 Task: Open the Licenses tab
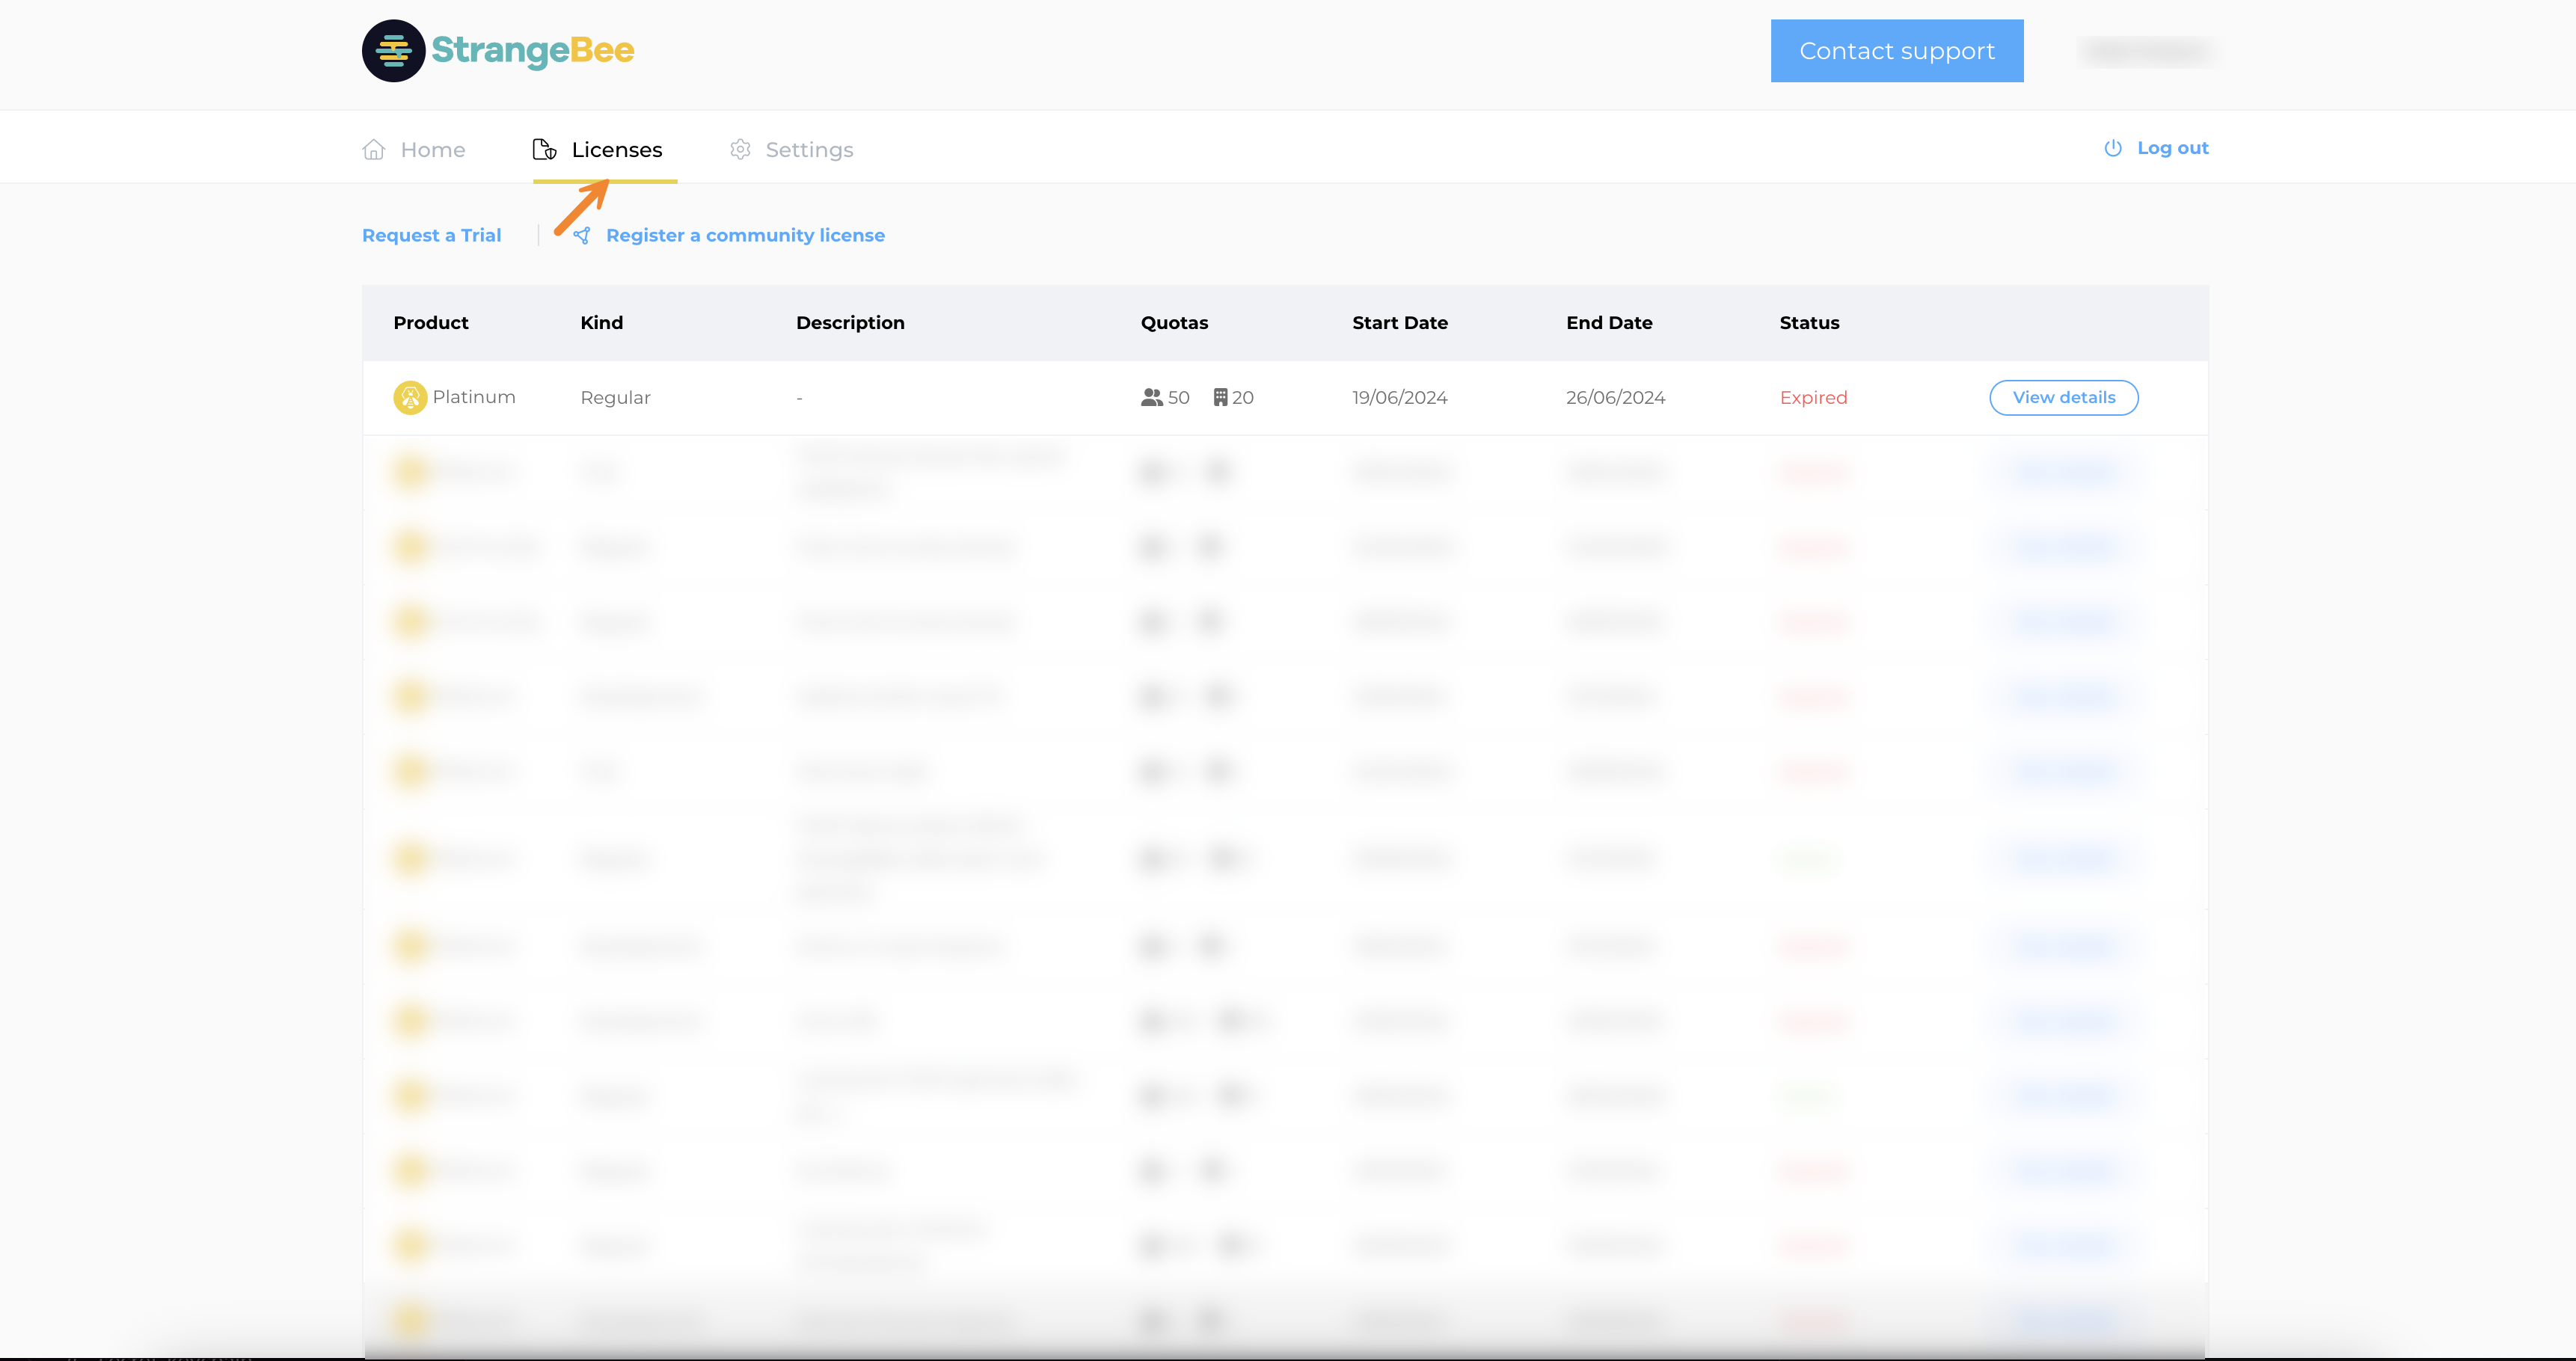click(x=598, y=150)
